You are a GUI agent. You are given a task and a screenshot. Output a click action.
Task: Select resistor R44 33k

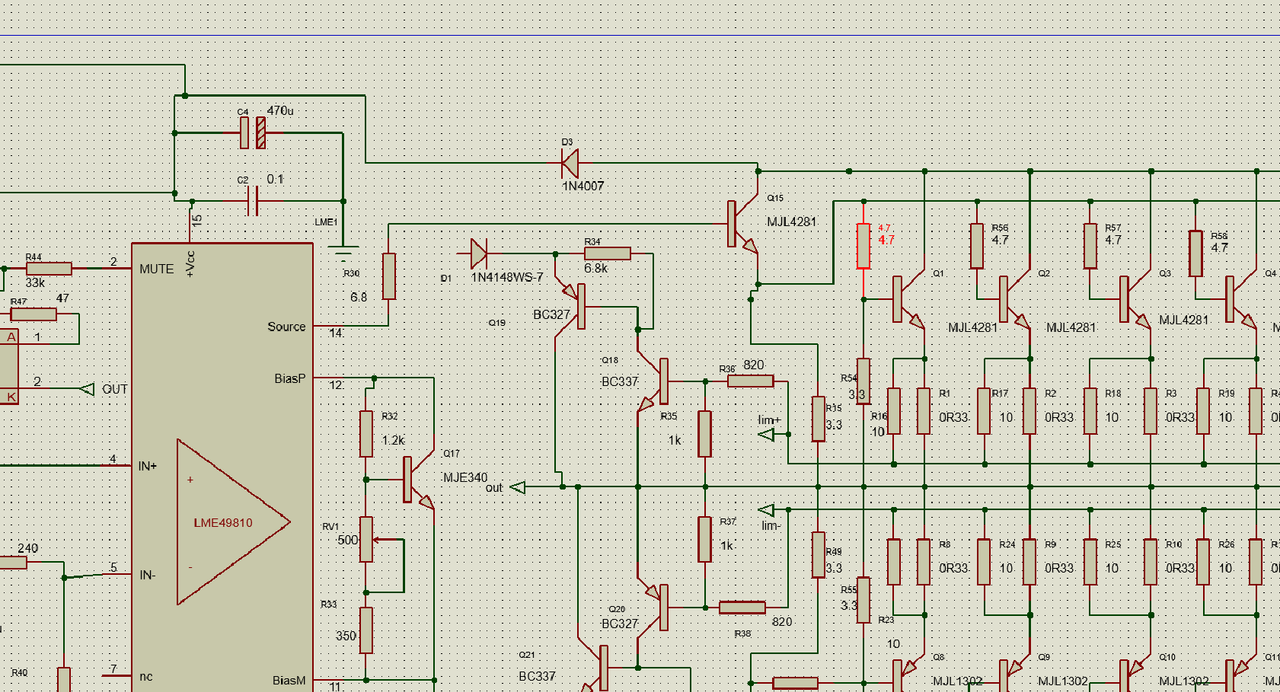click(x=48, y=268)
